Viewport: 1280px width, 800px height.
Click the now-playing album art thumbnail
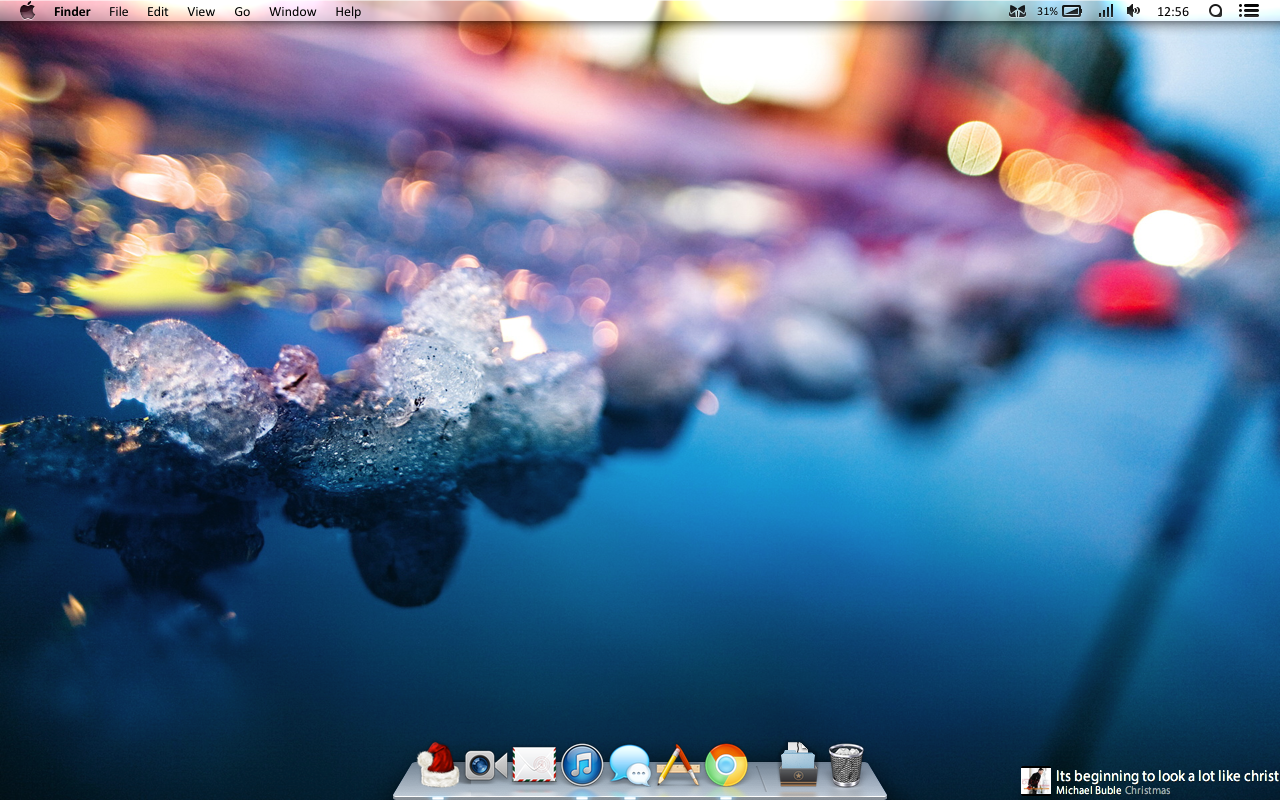[x=1036, y=781]
